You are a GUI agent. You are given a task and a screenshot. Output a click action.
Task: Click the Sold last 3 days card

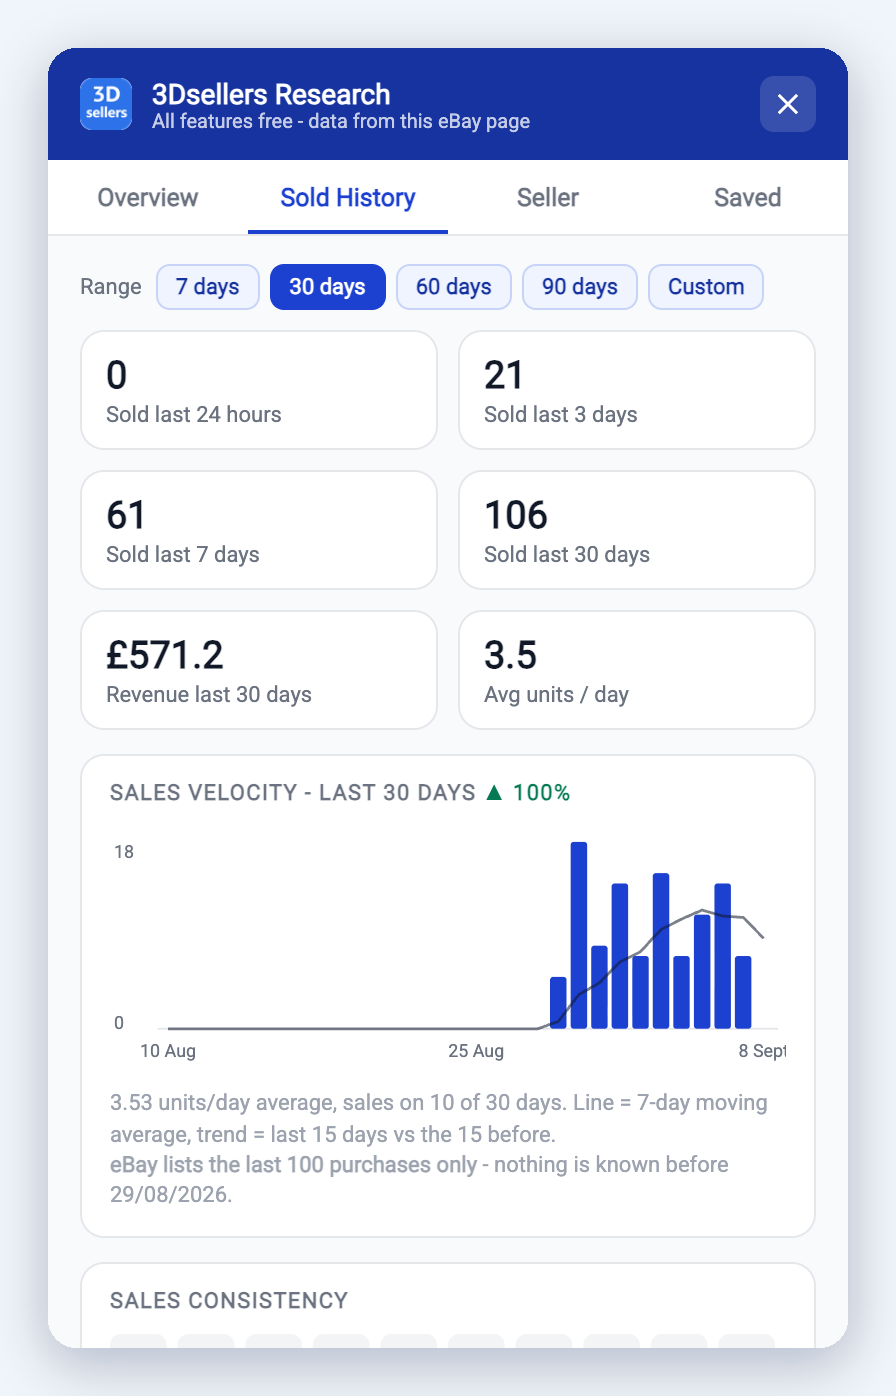click(637, 390)
